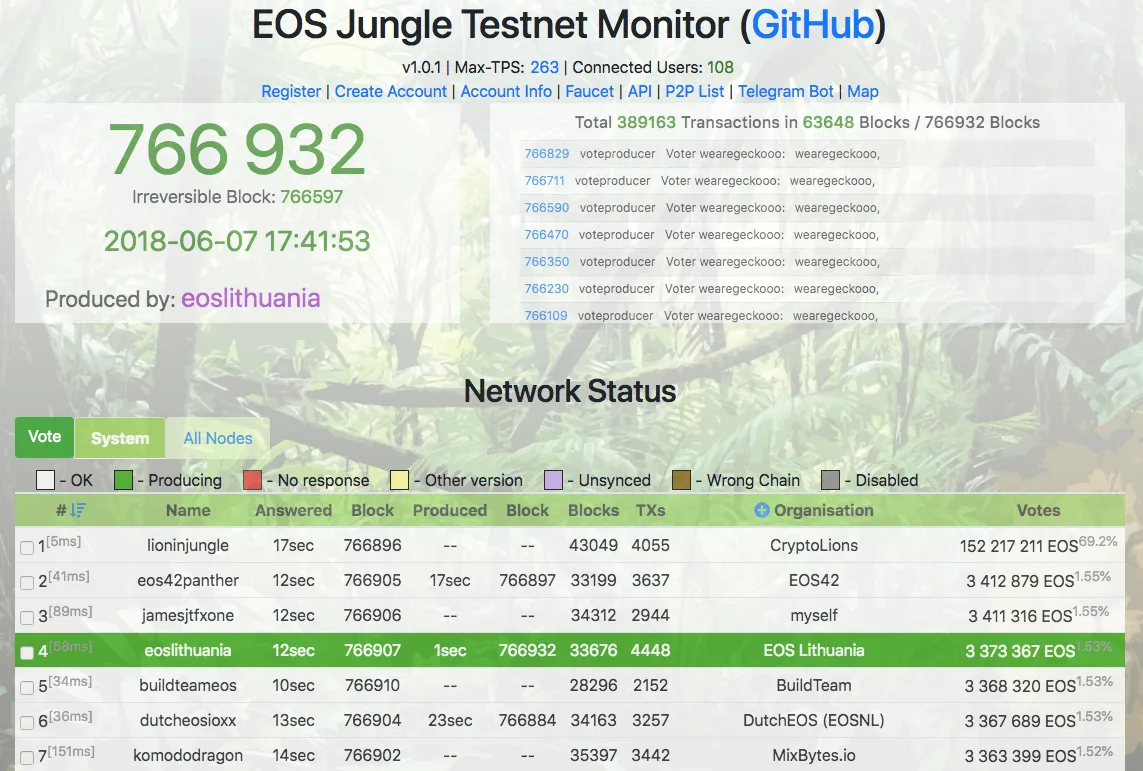The image size is (1143, 771).
Task: Select the jamesjtfxone row checkbox
Action: (27, 617)
